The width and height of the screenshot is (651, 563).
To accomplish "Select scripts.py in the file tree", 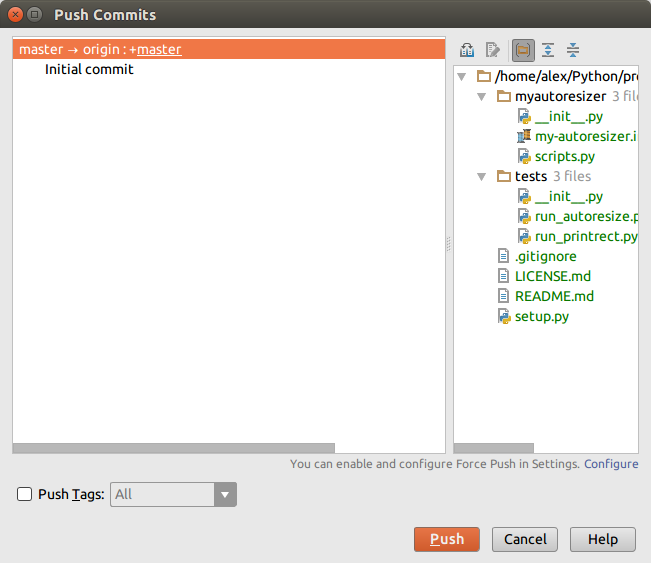I will coord(565,157).
